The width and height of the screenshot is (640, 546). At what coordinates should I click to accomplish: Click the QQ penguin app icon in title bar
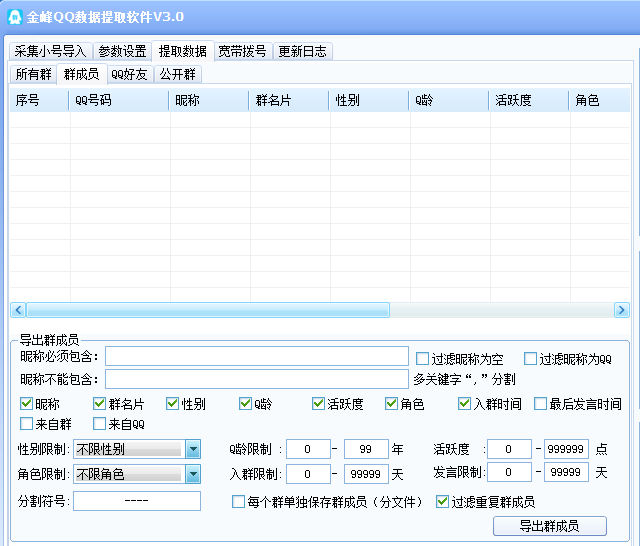point(15,17)
